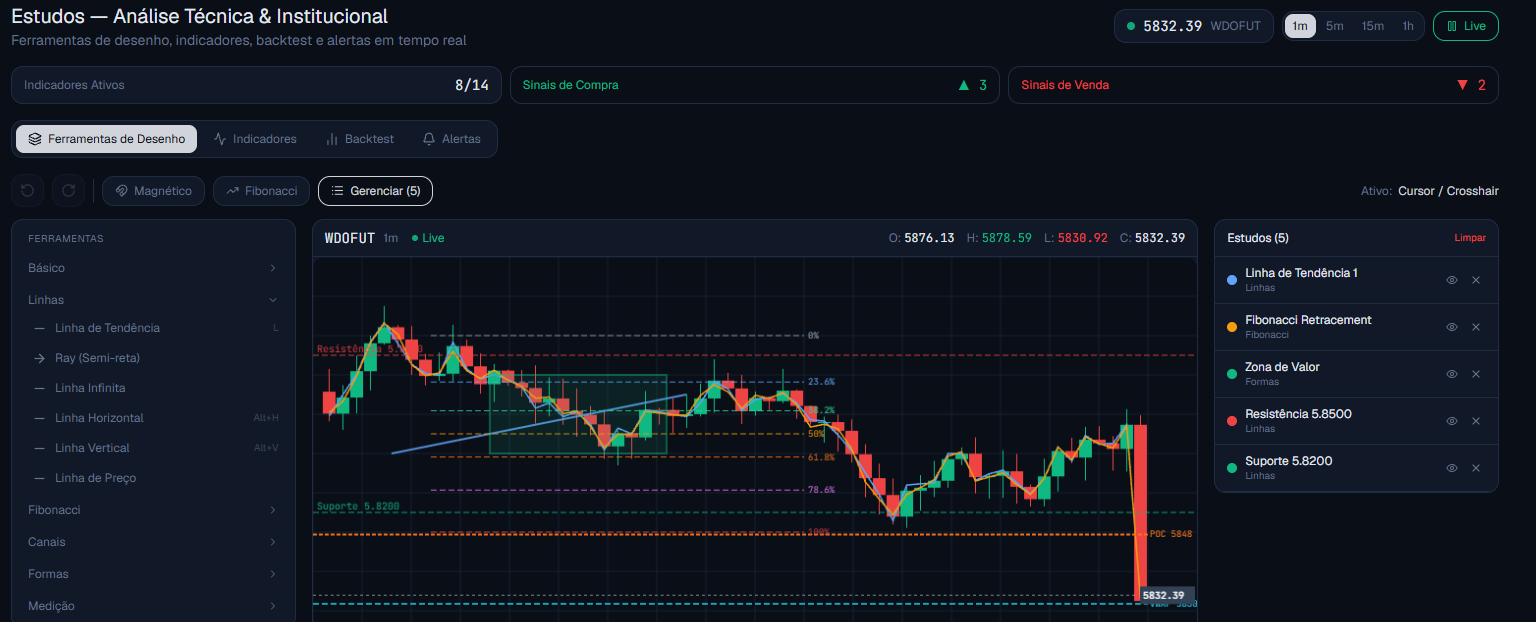Screen dimensions: 1536x622
Task: Open the Alertas tab
Action: [x=451, y=139]
